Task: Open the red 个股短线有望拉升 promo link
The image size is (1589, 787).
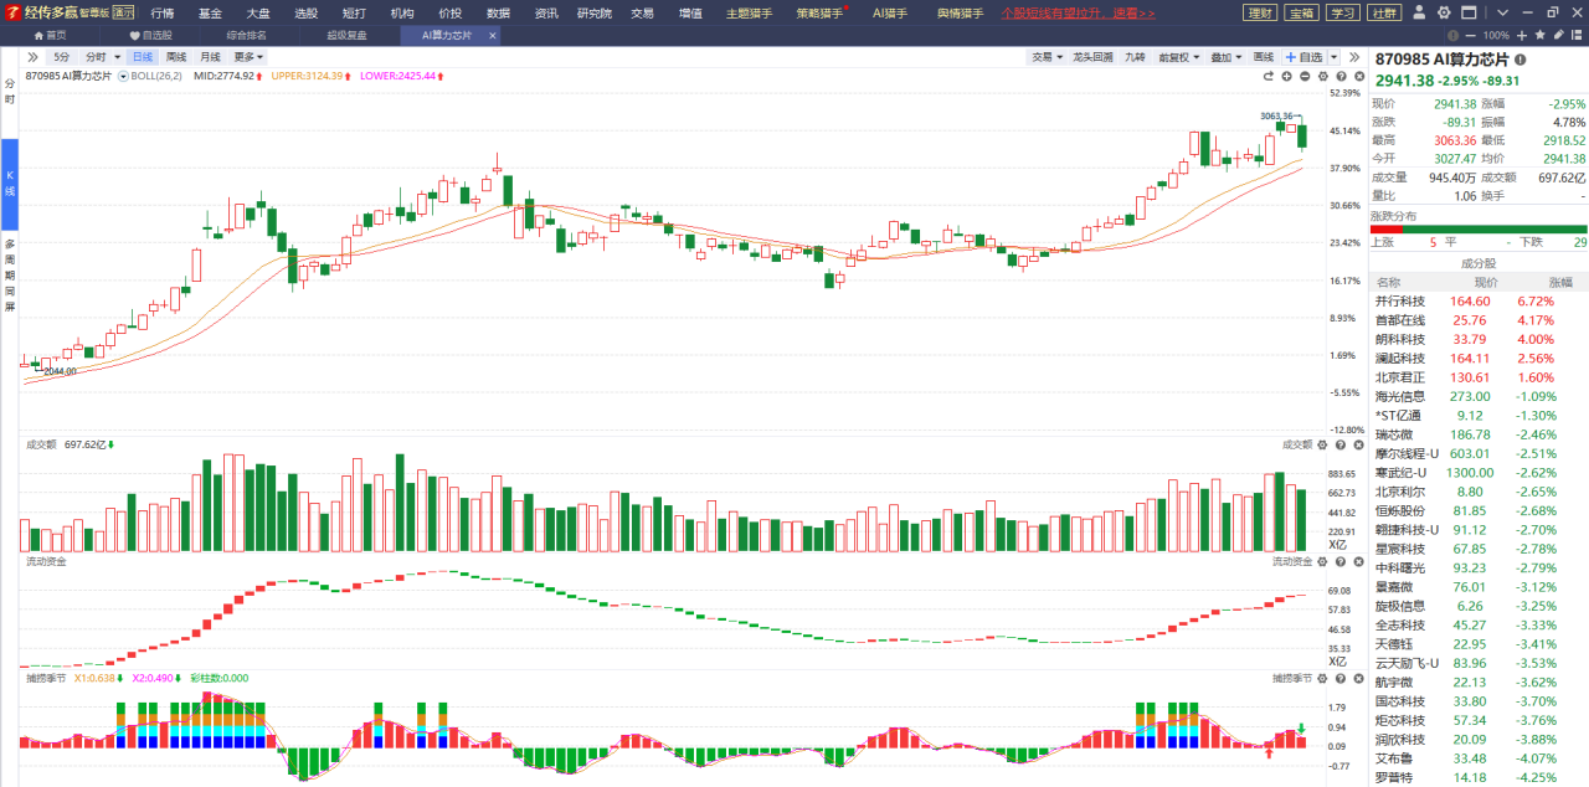Action: [x=1078, y=13]
